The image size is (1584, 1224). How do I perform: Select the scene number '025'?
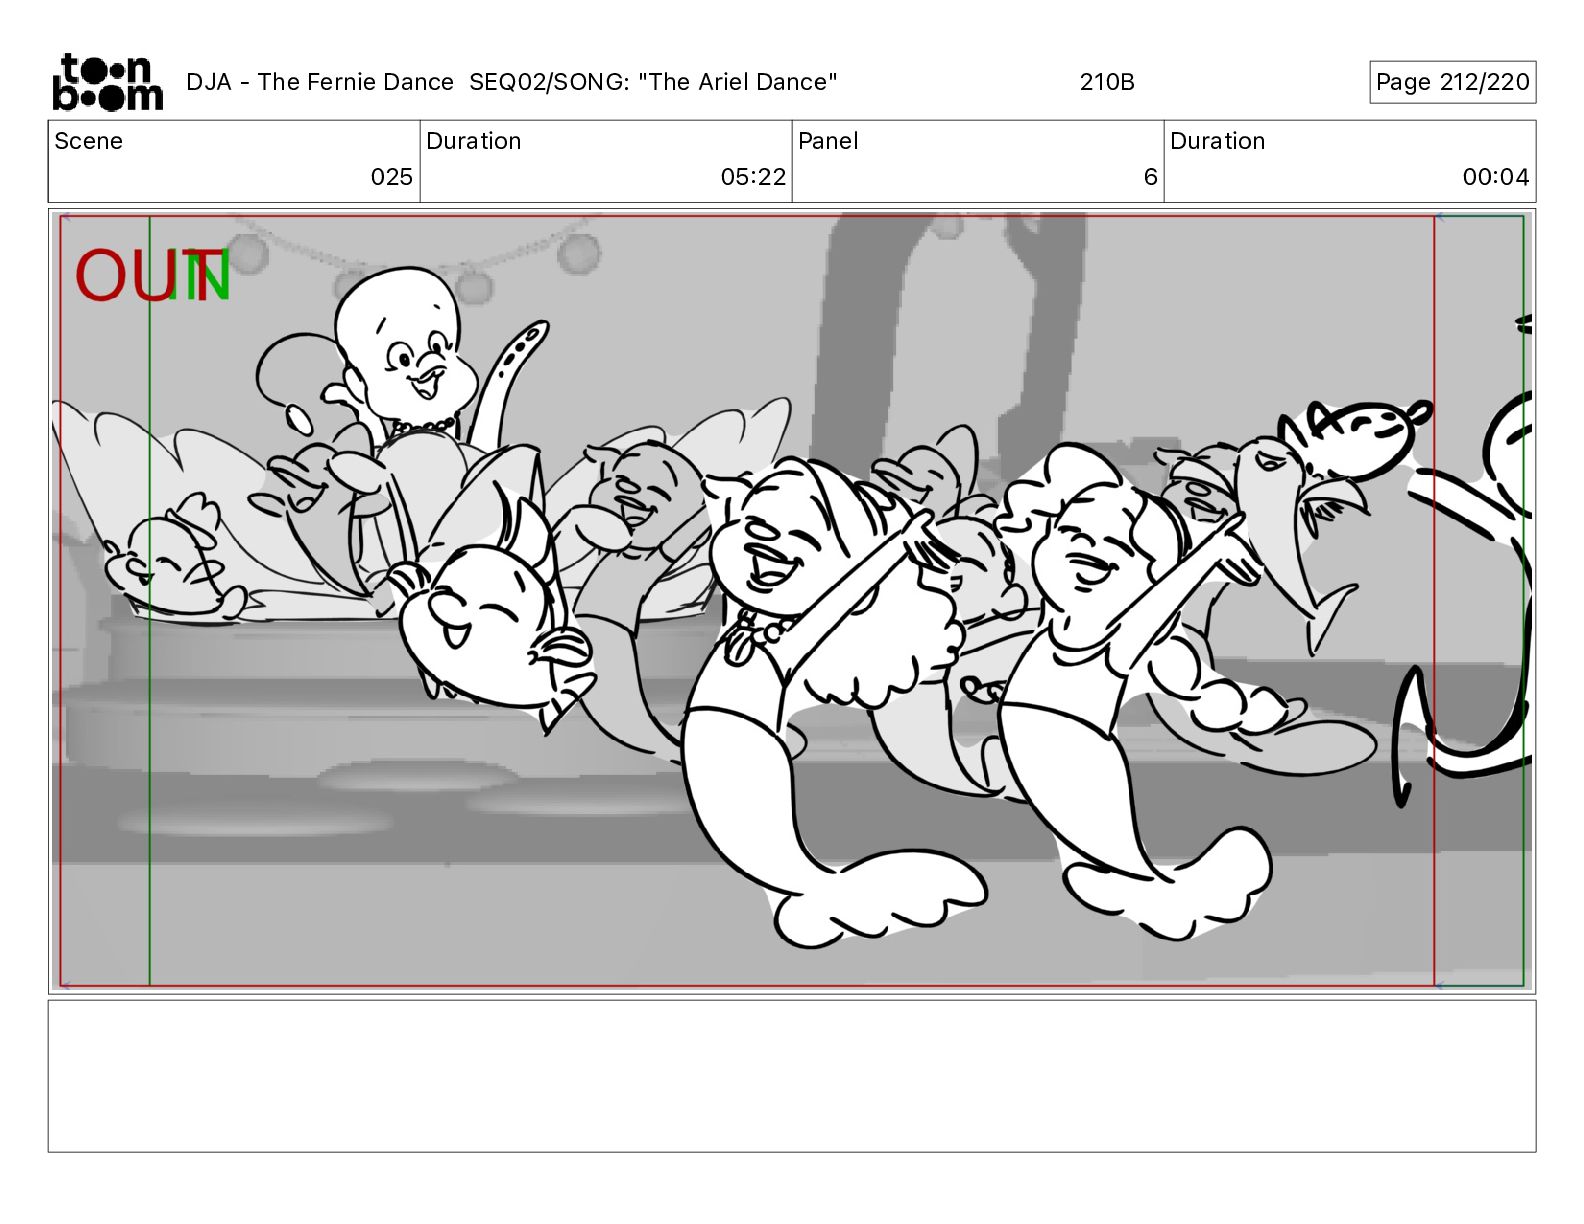[x=391, y=177]
